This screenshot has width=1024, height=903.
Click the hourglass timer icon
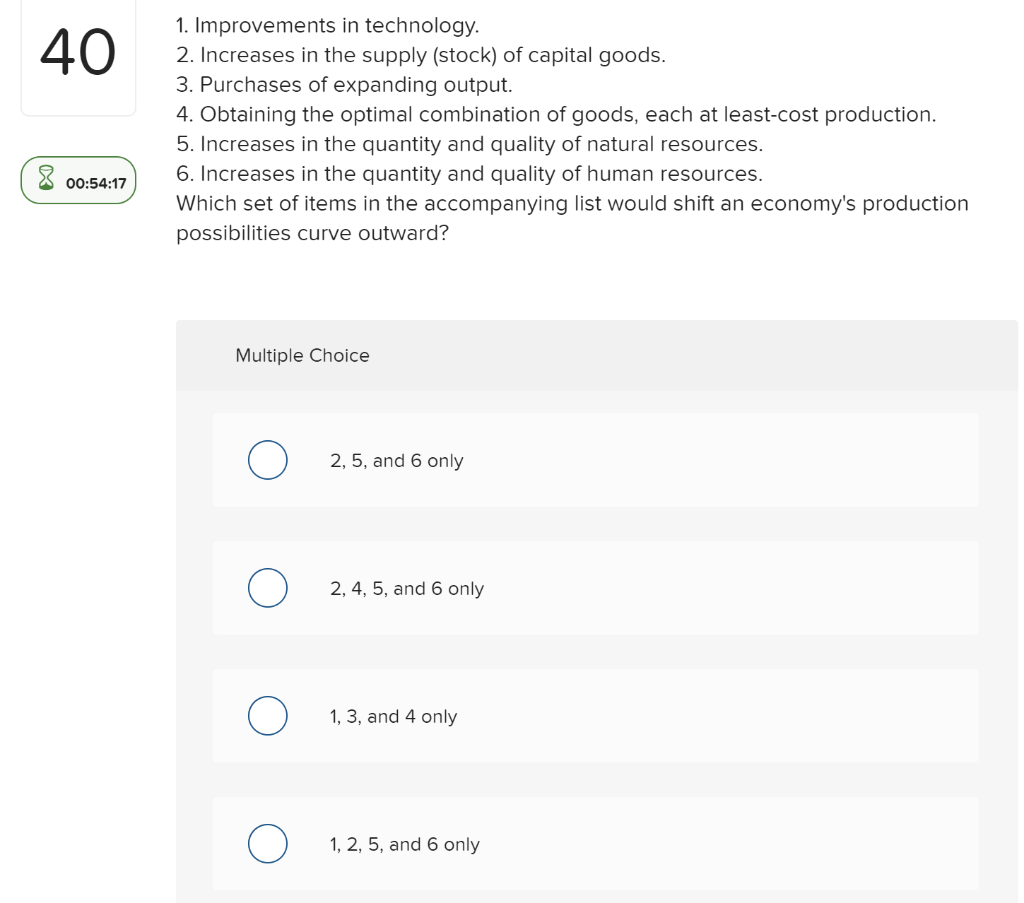tap(46, 182)
